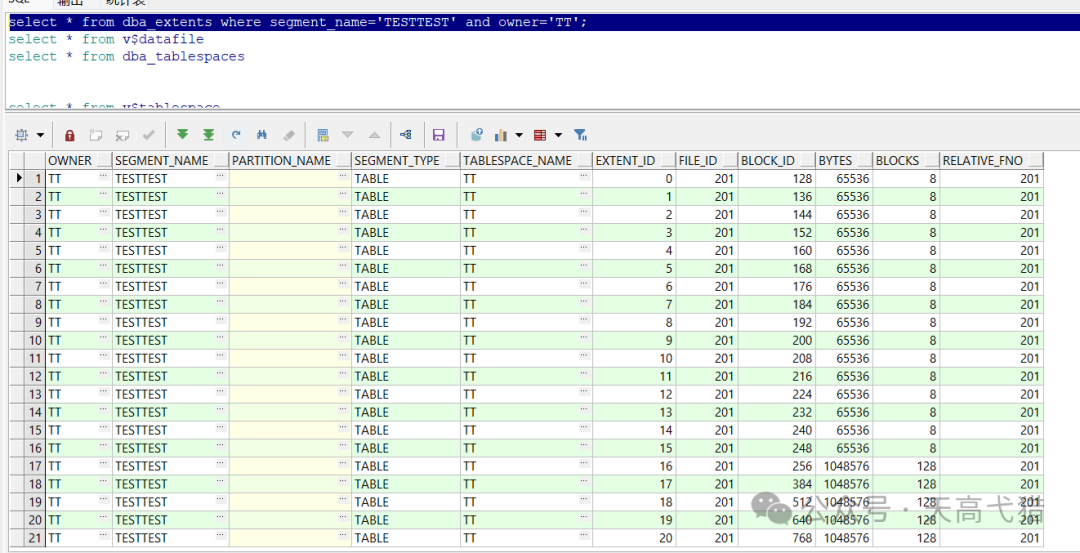Click the binoculars find icon

coord(262,135)
